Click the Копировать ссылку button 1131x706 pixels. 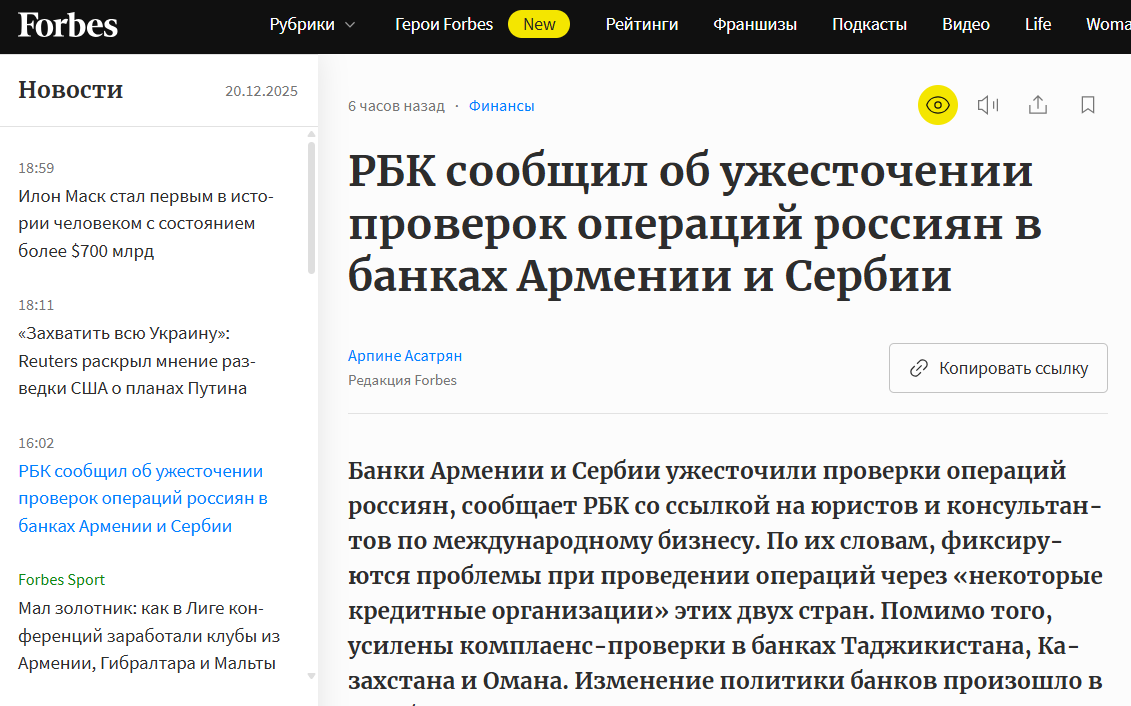(x=998, y=368)
